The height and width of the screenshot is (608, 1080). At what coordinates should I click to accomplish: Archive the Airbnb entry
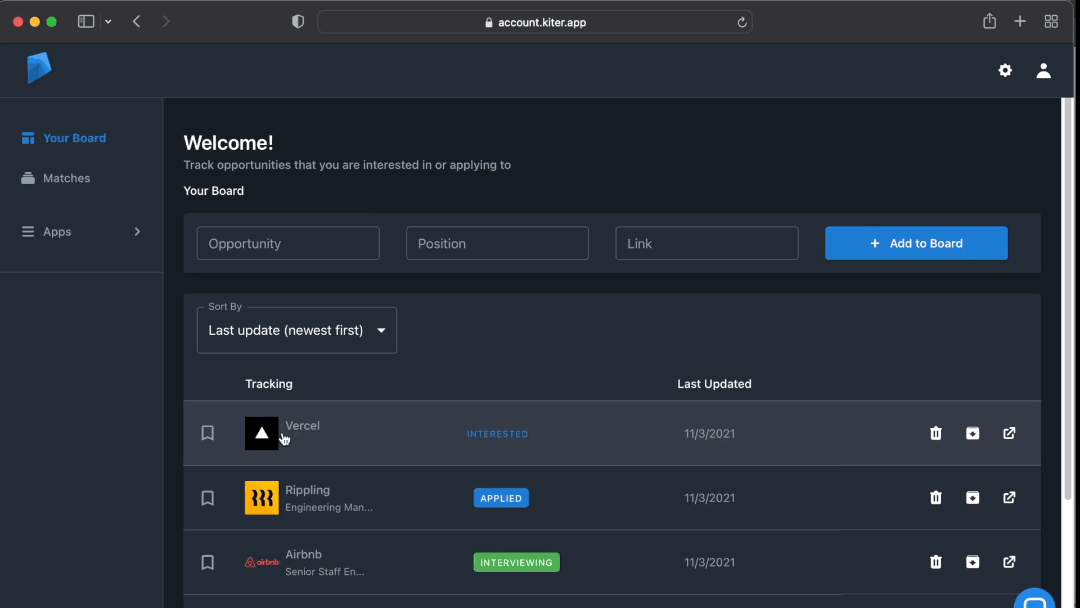click(x=973, y=562)
